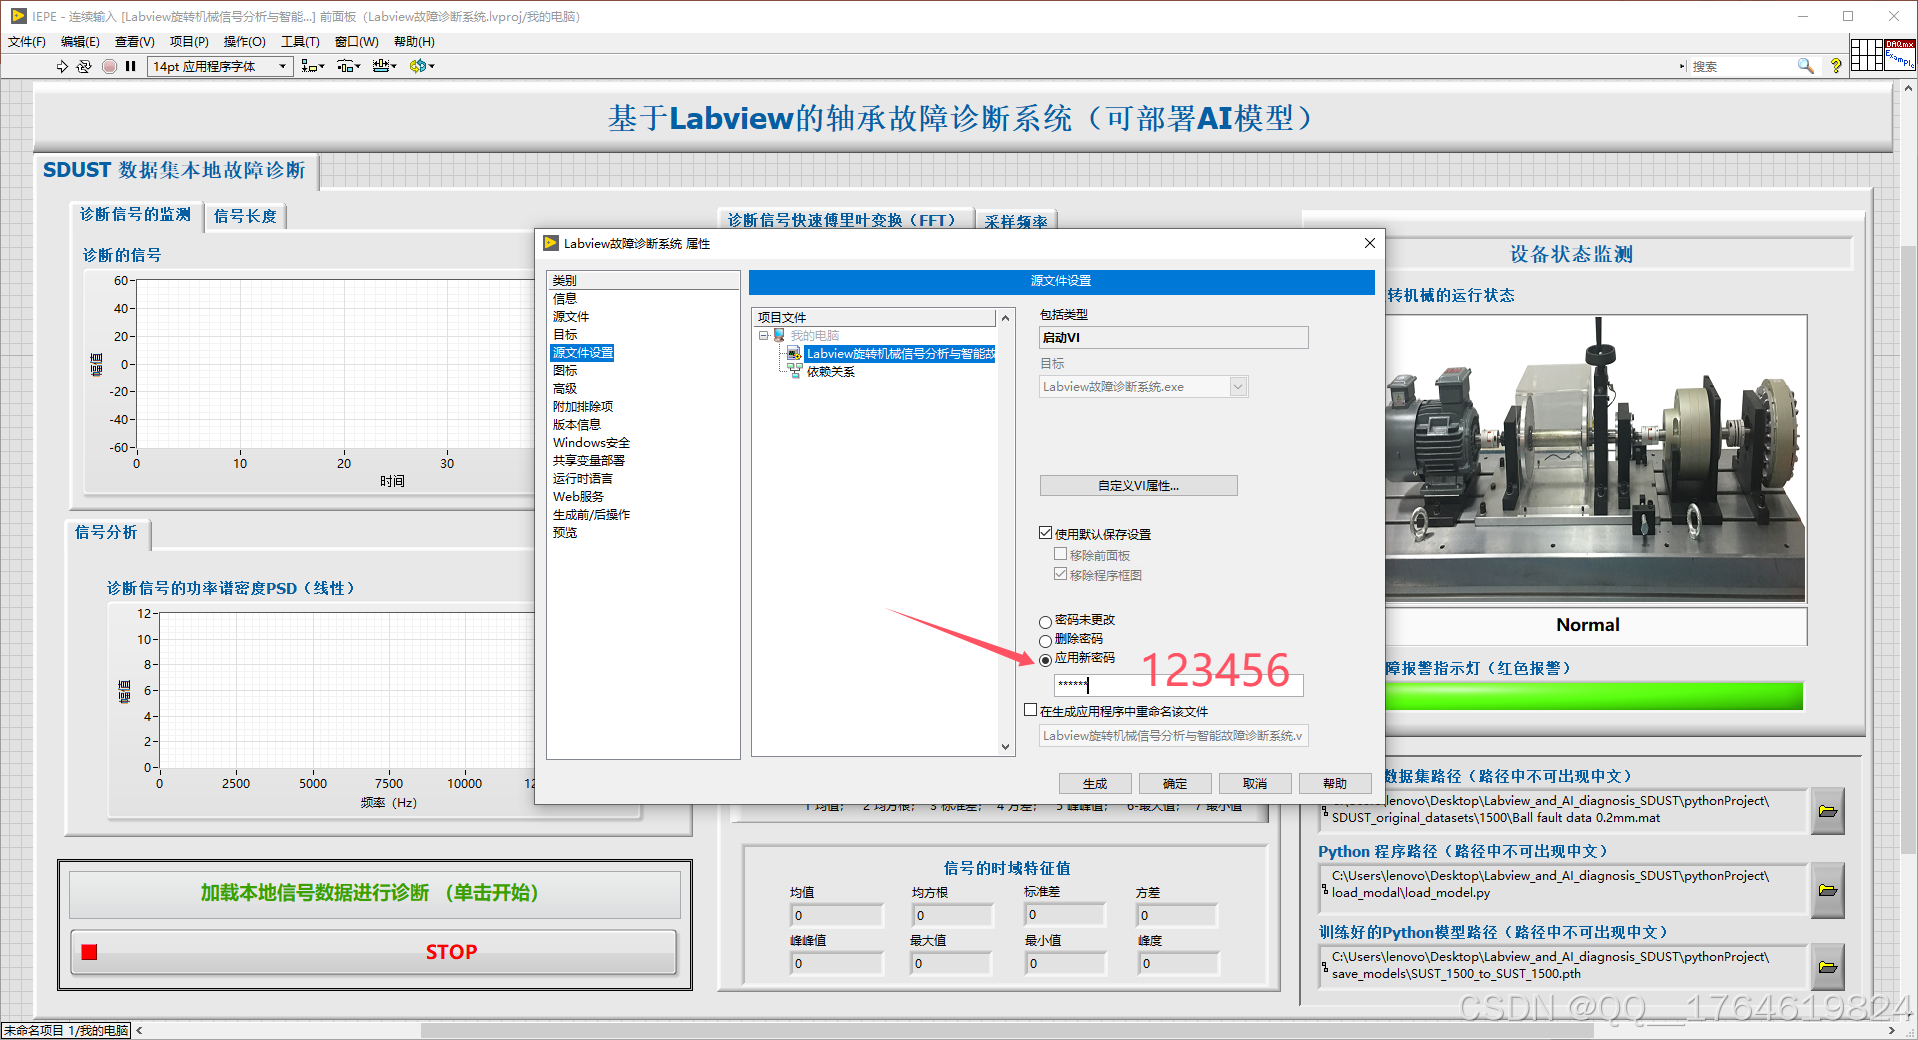
Task: Toggle rename file in built application checkbox
Action: point(1031,710)
